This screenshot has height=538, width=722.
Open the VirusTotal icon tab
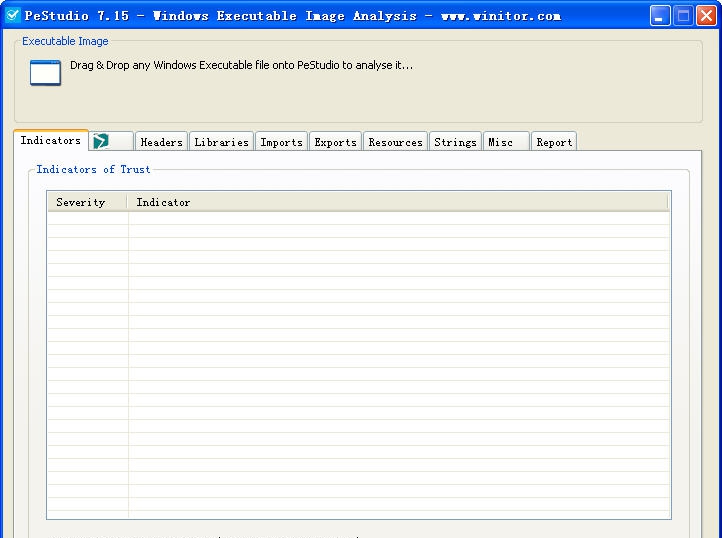pos(111,141)
